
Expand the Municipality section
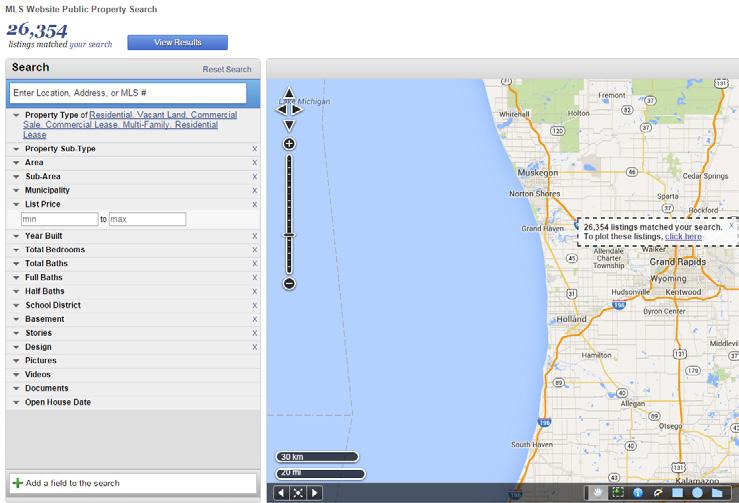click(16, 190)
